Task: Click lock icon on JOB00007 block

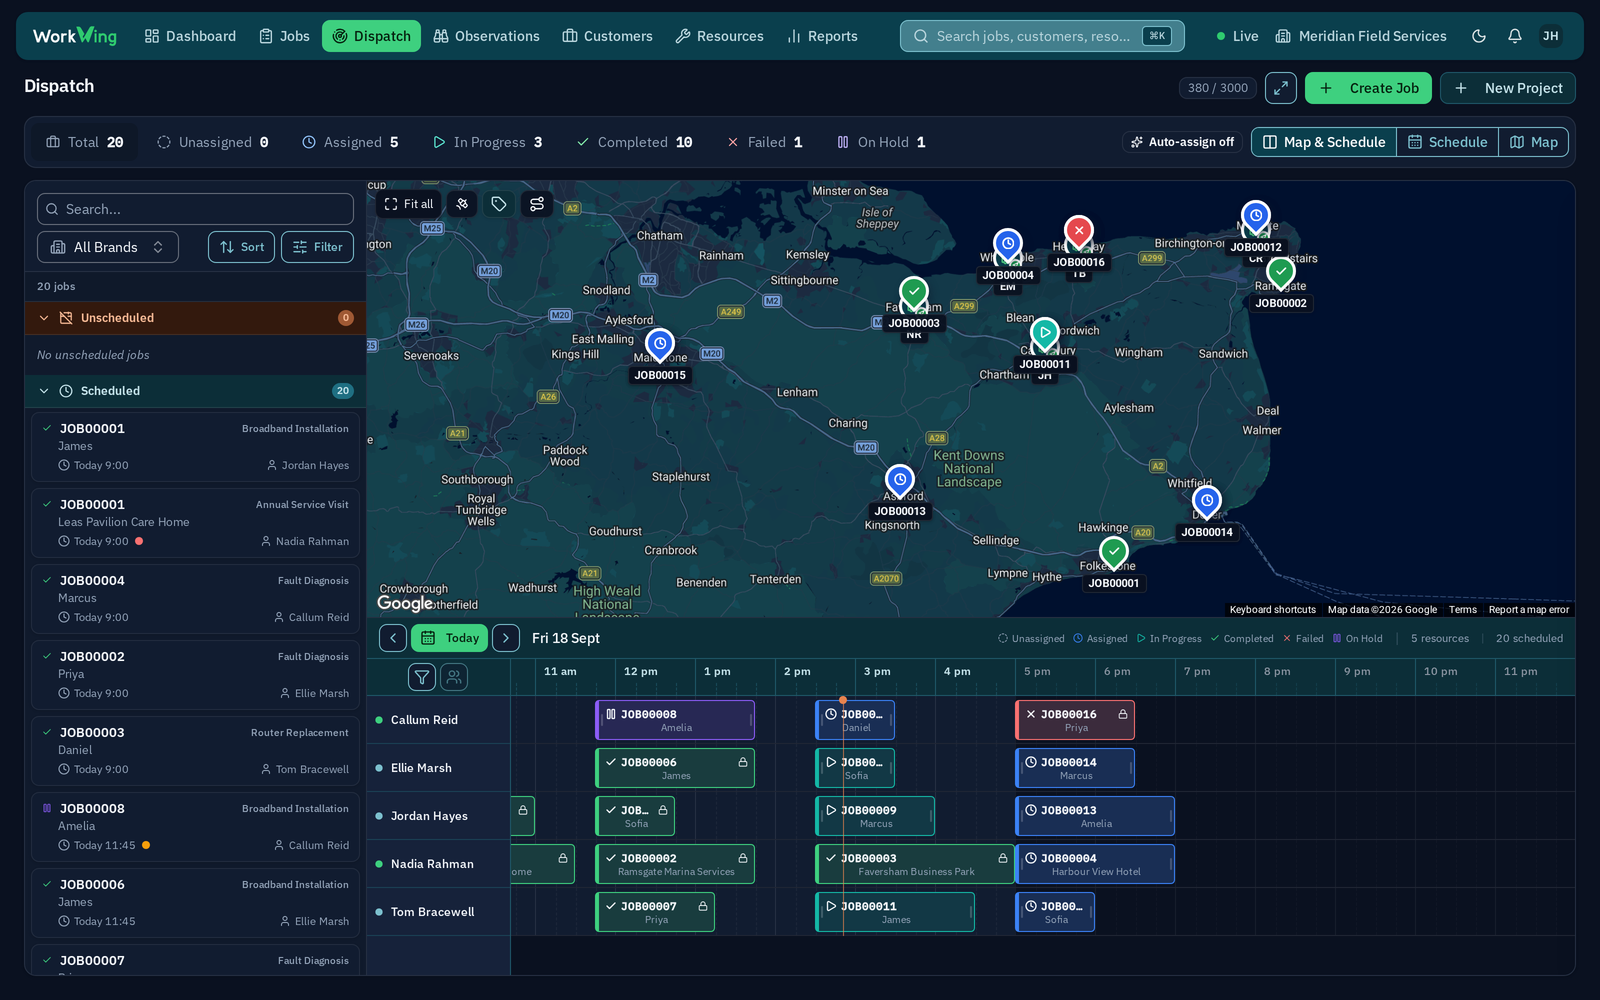Action: tap(703, 906)
